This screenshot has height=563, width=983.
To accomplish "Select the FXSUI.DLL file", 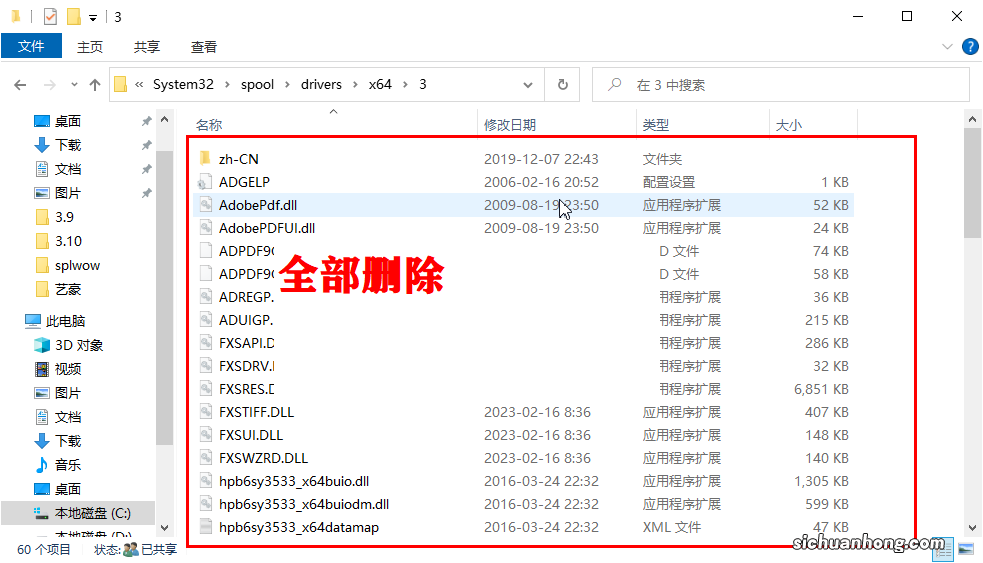I will [x=523, y=435].
